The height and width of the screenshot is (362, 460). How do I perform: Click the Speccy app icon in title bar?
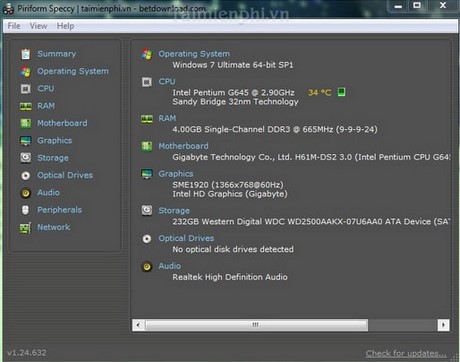coord(8,9)
